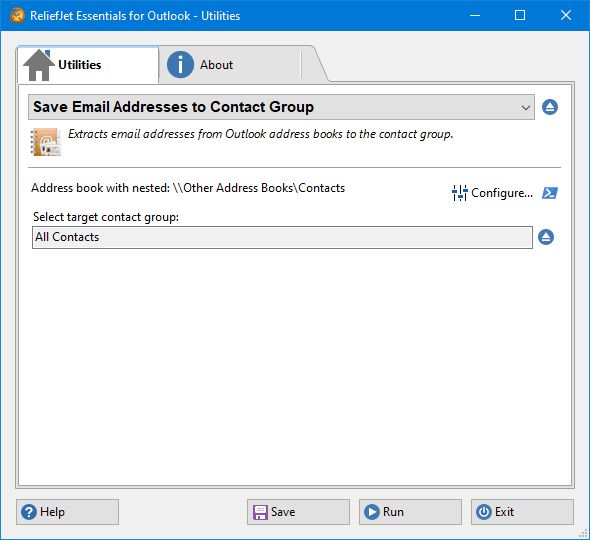Maximize the ReliefJet Essentials window

(x=520, y=15)
